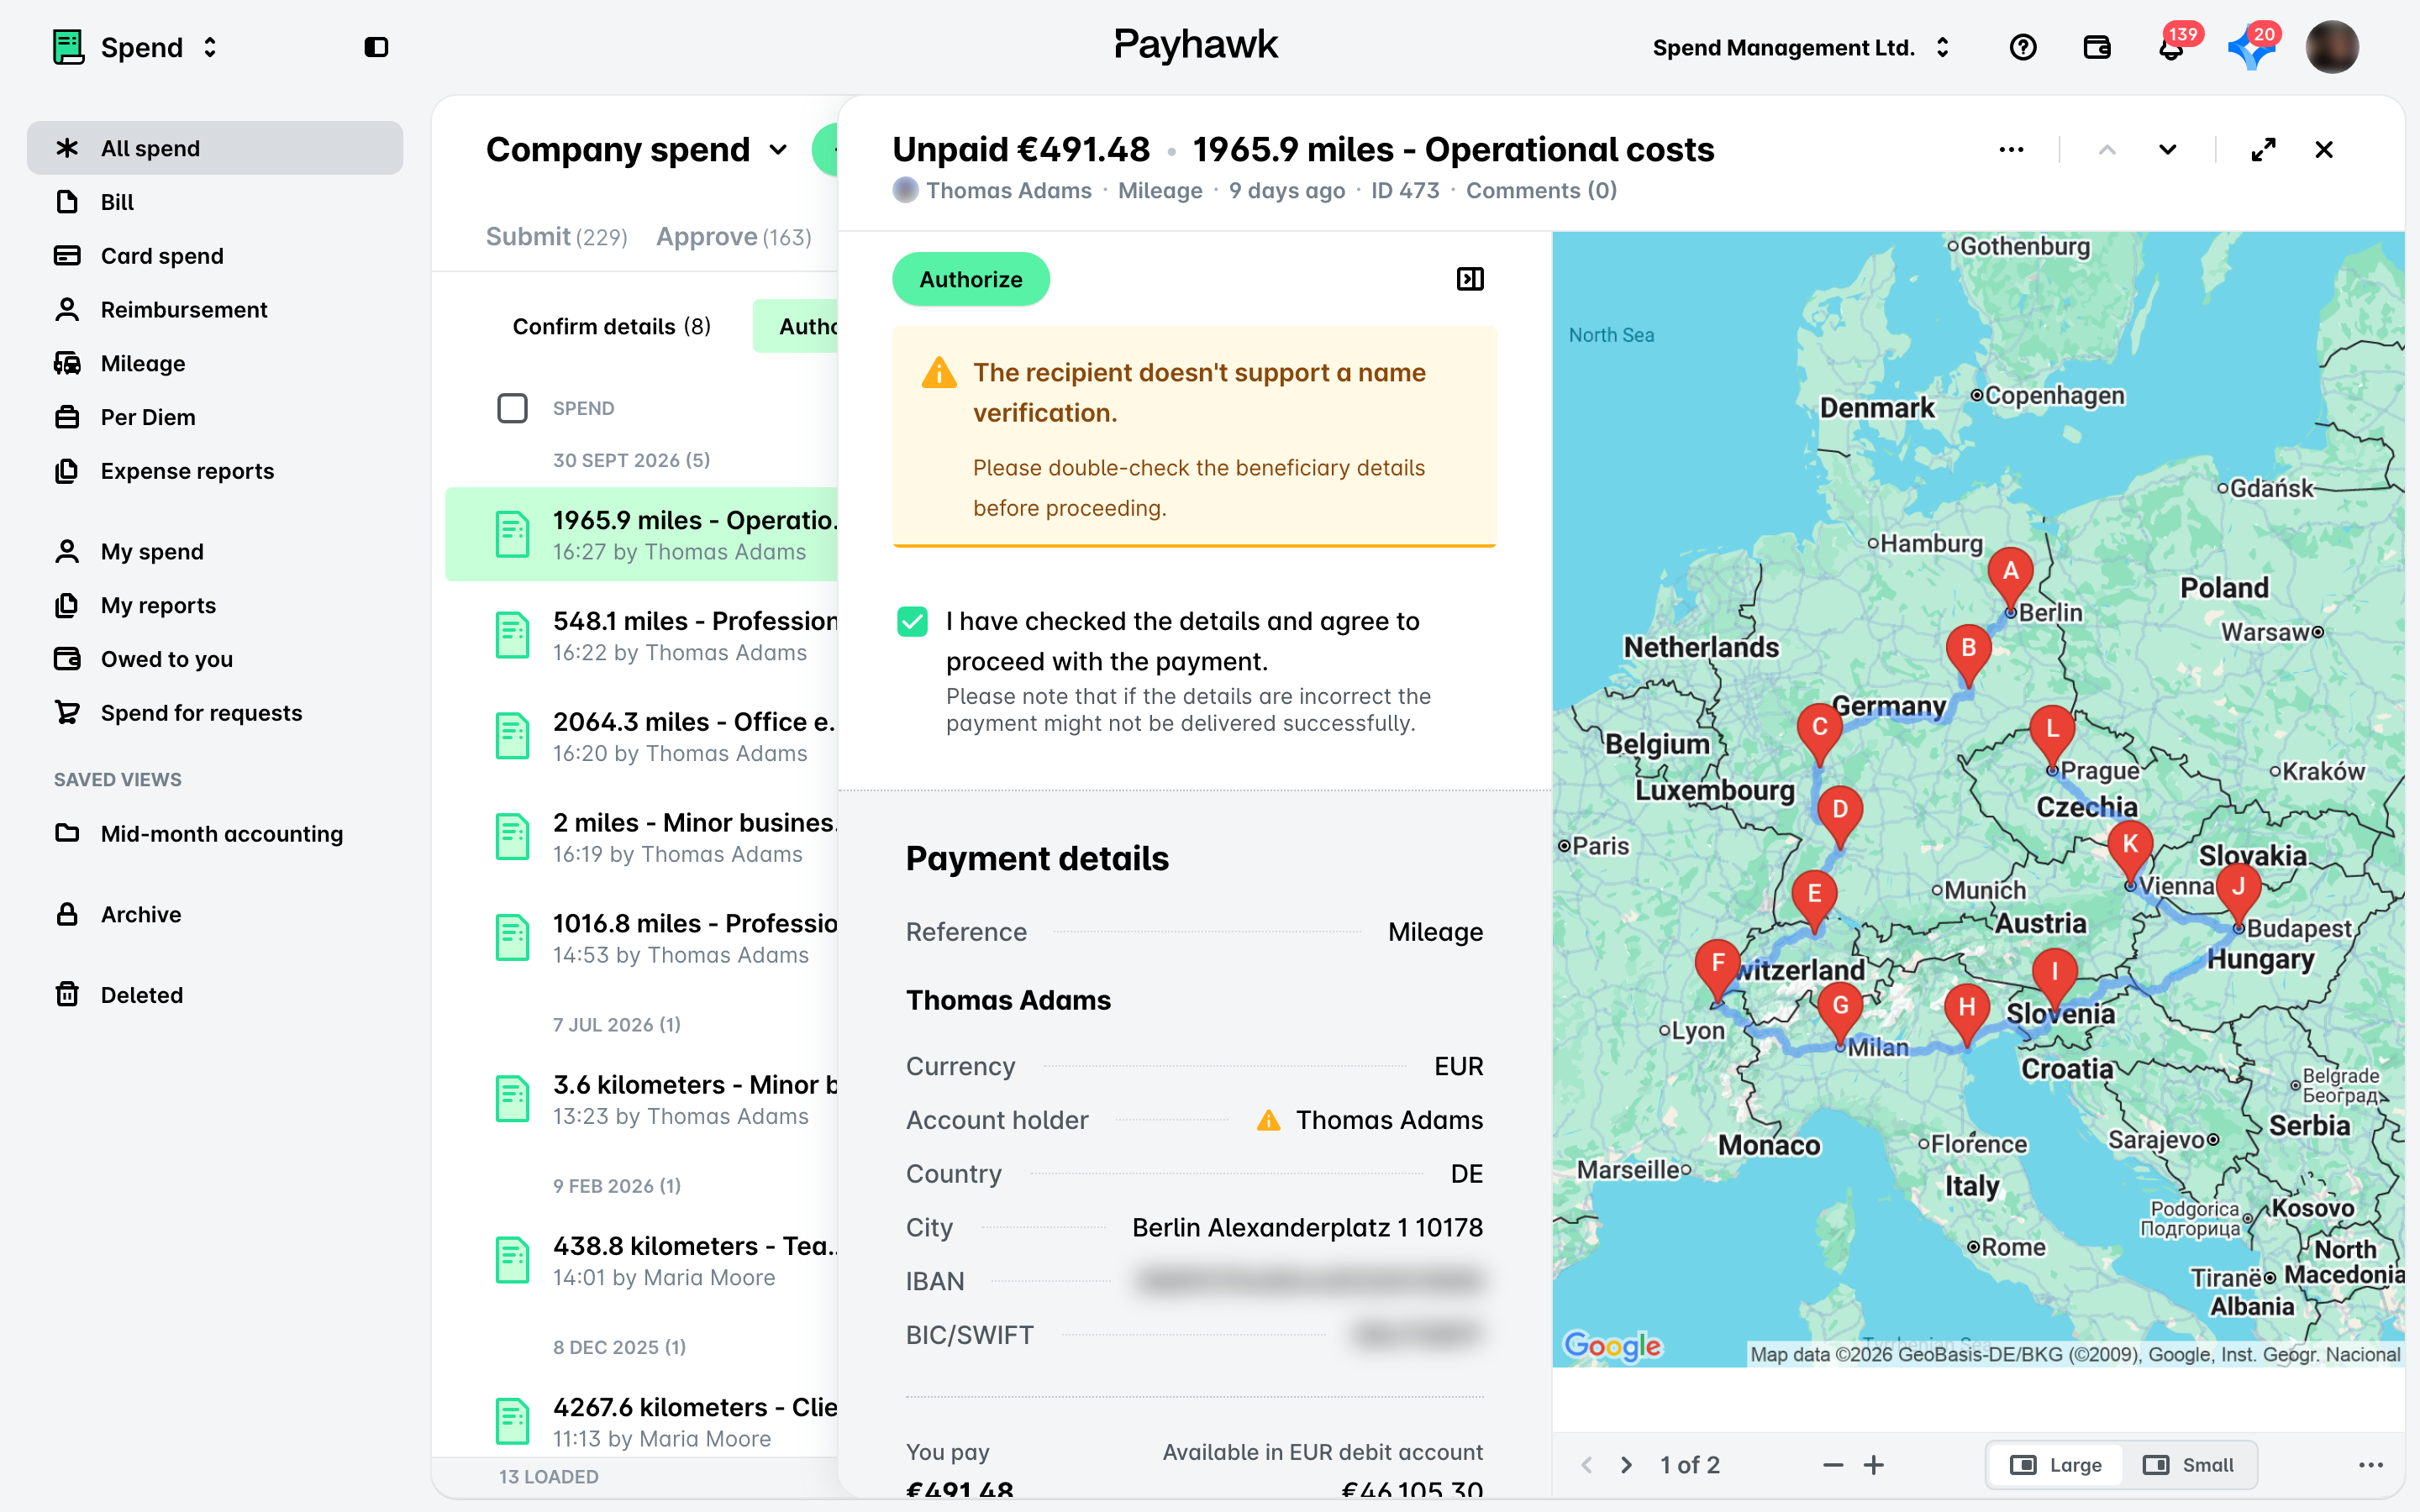Open the Deleted section
Image resolution: width=2420 pixels, height=1512 pixels.
point(215,995)
